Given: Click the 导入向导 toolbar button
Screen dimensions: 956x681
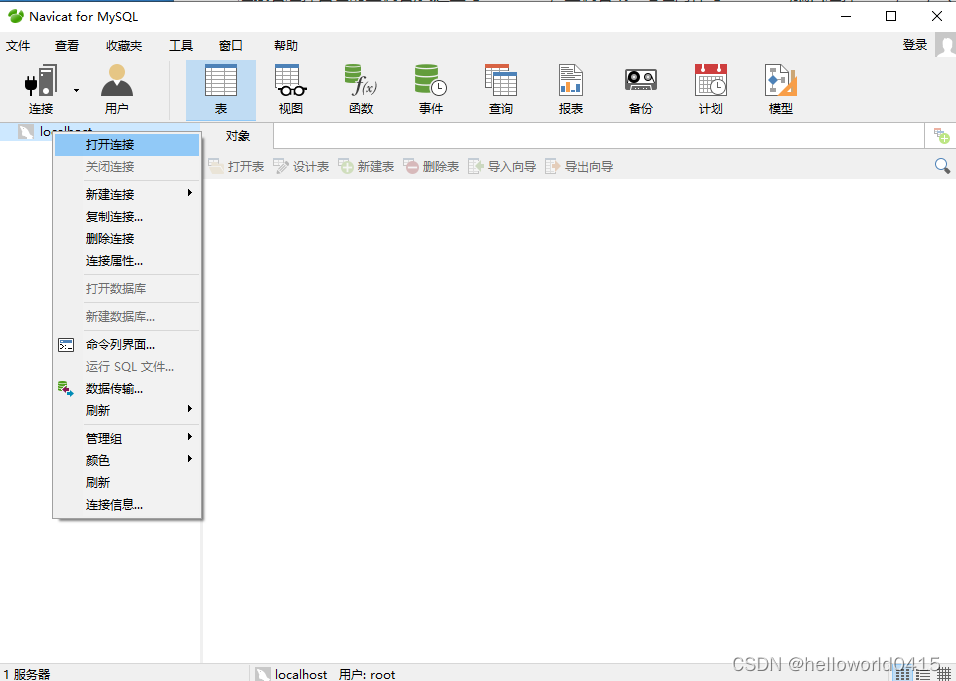Looking at the screenshot, I should click(x=502, y=166).
